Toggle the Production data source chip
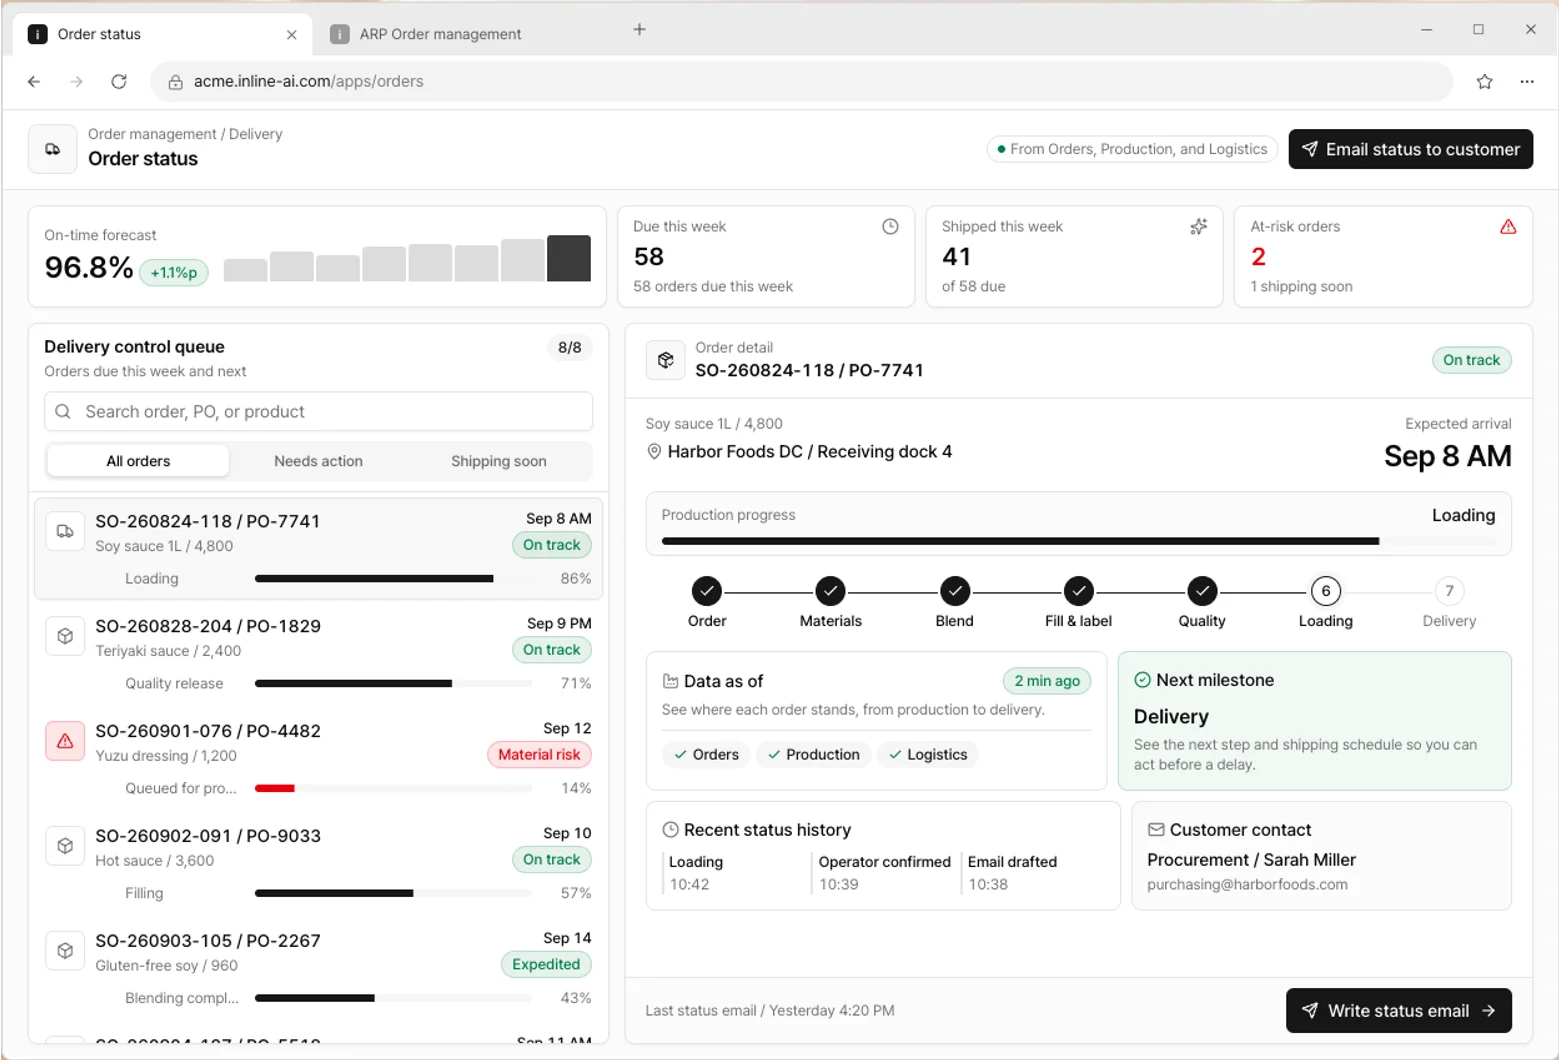 pyautogui.click(x=814, y=755)
